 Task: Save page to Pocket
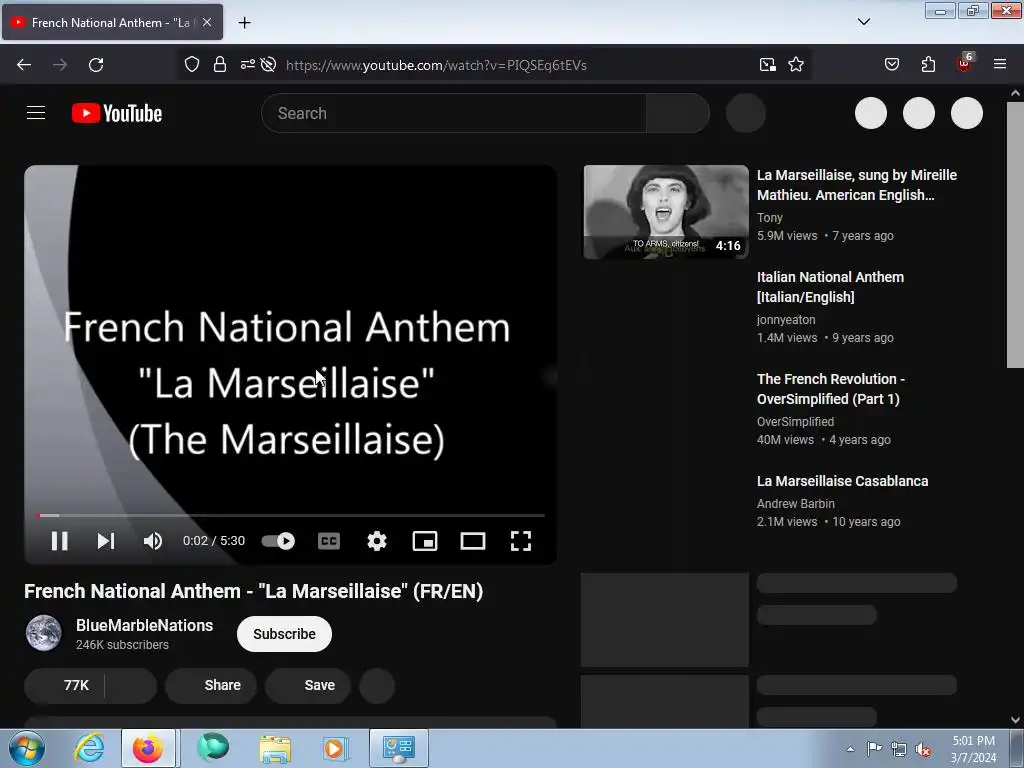click(891, 65)
